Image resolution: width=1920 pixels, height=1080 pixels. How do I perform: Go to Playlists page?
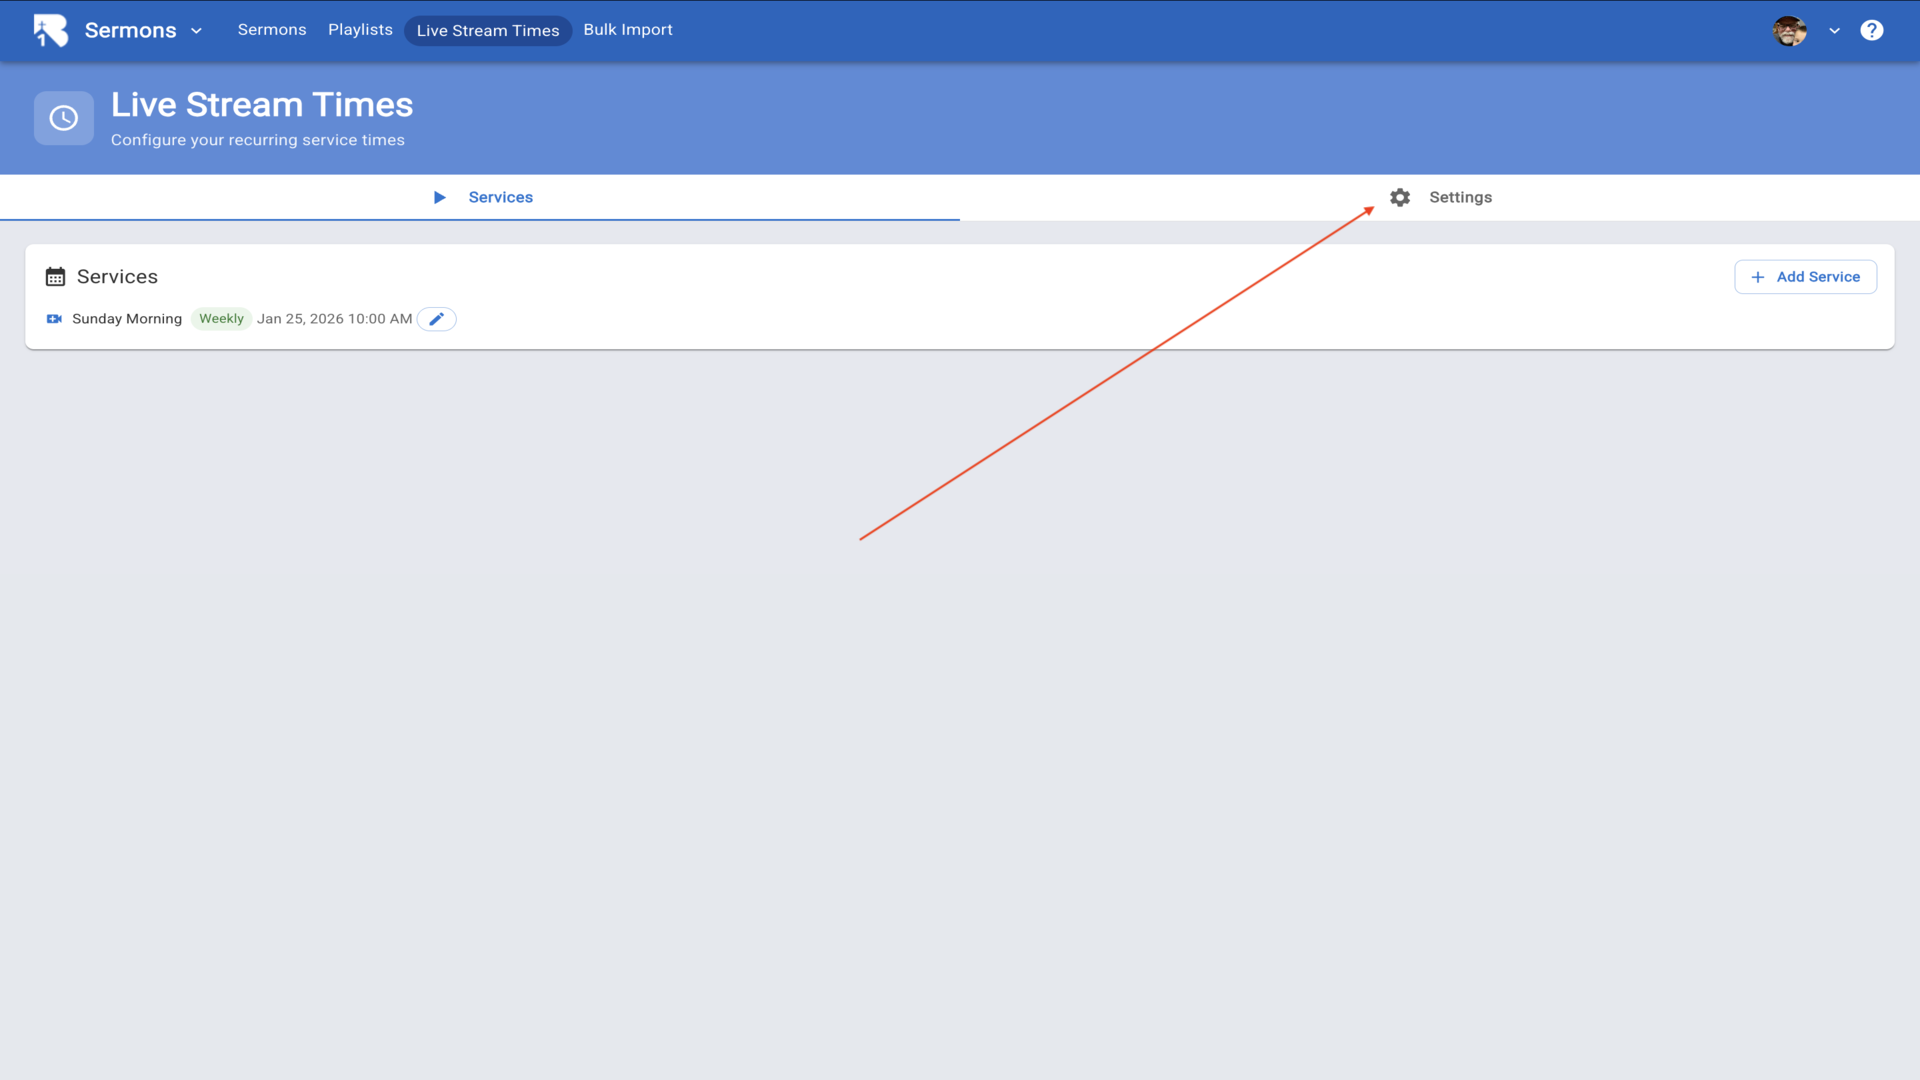(360, 30)
